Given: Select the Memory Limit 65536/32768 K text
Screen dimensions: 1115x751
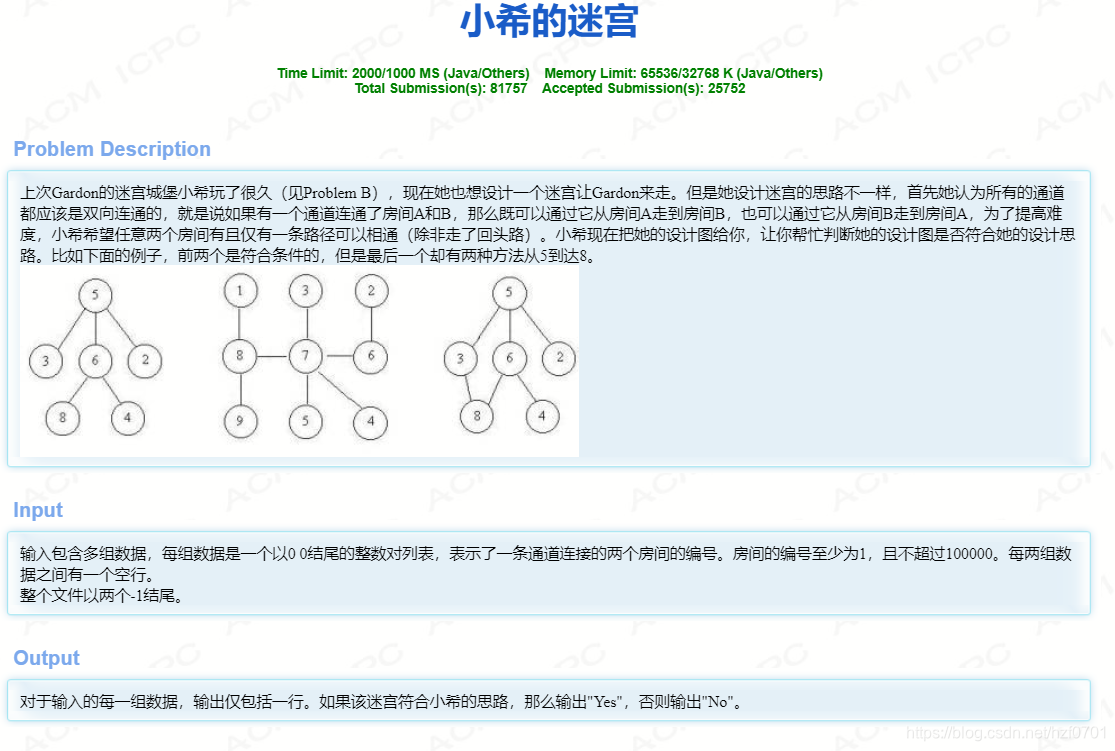Looking at the screenshot, I should click(683, 73).
